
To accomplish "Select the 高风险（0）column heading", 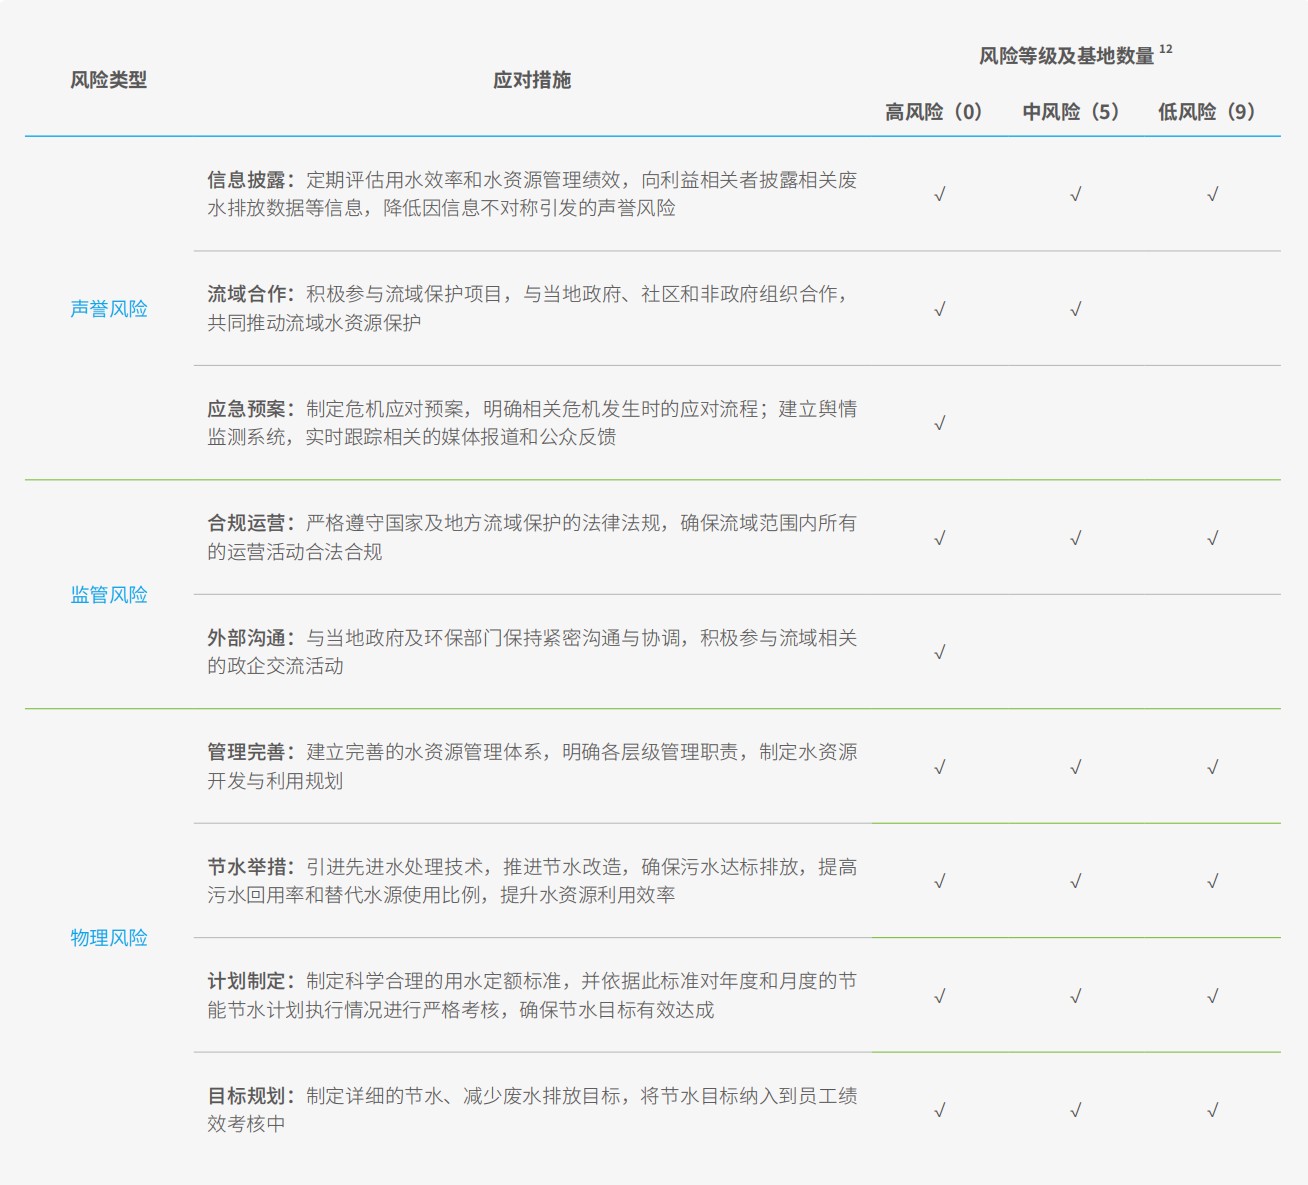I will click(934, 112).
